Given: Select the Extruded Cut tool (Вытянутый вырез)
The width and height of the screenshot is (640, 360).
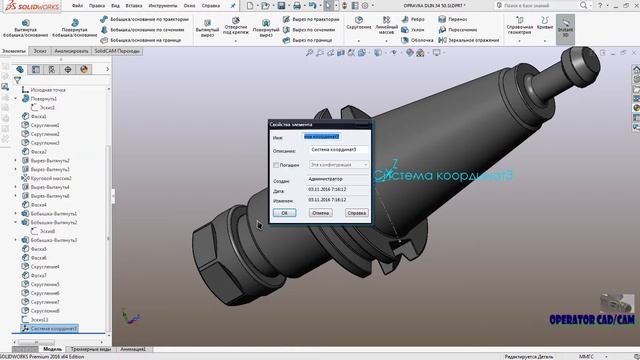Looking at the screenshot, I should [207, 28].
